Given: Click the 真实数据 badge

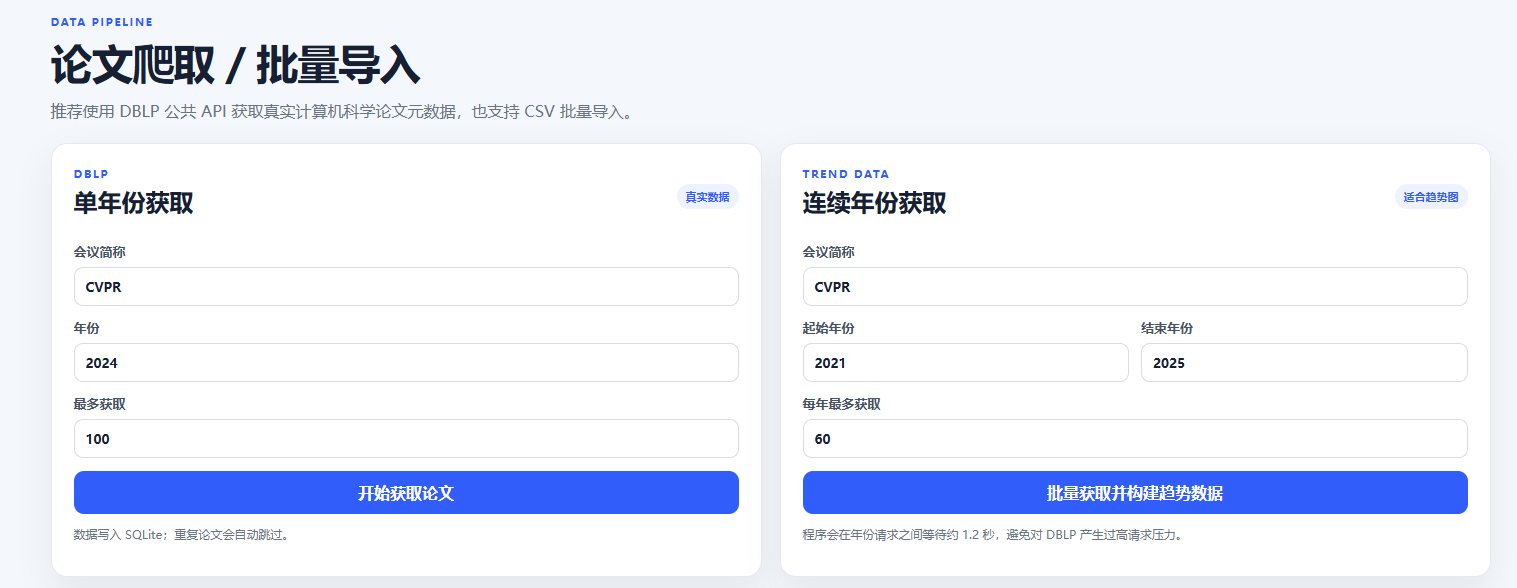Looking at the screenshot, I should tap(707, 197).
